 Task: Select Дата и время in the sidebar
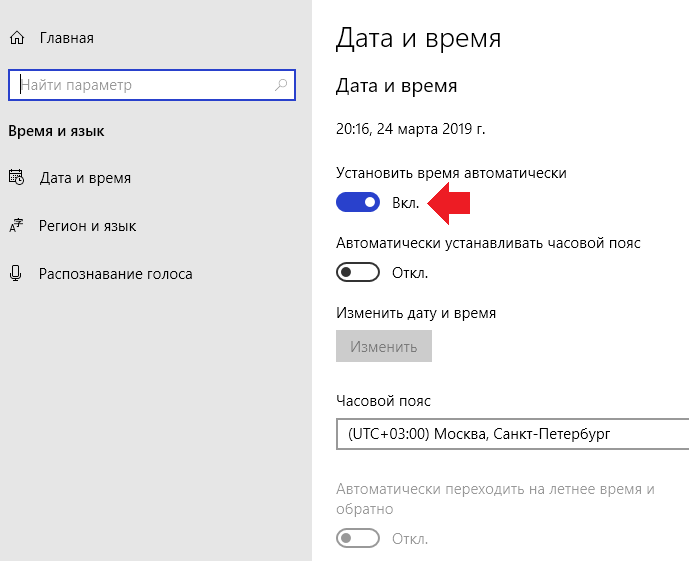point(85,178)
